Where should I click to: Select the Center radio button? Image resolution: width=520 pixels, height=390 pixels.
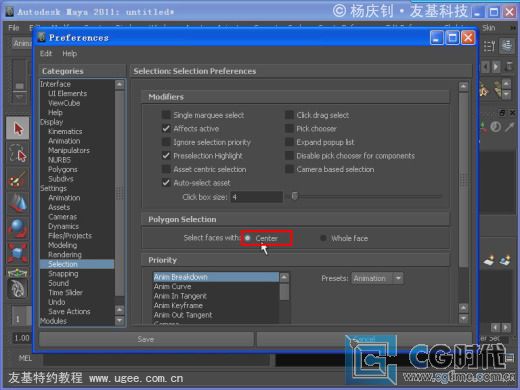(x=248, y=238)
